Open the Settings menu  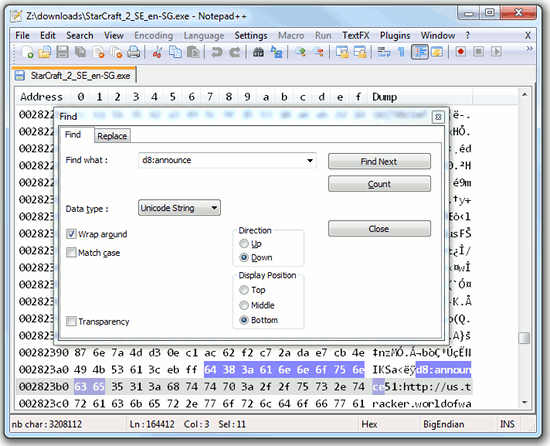pos(251,35)
